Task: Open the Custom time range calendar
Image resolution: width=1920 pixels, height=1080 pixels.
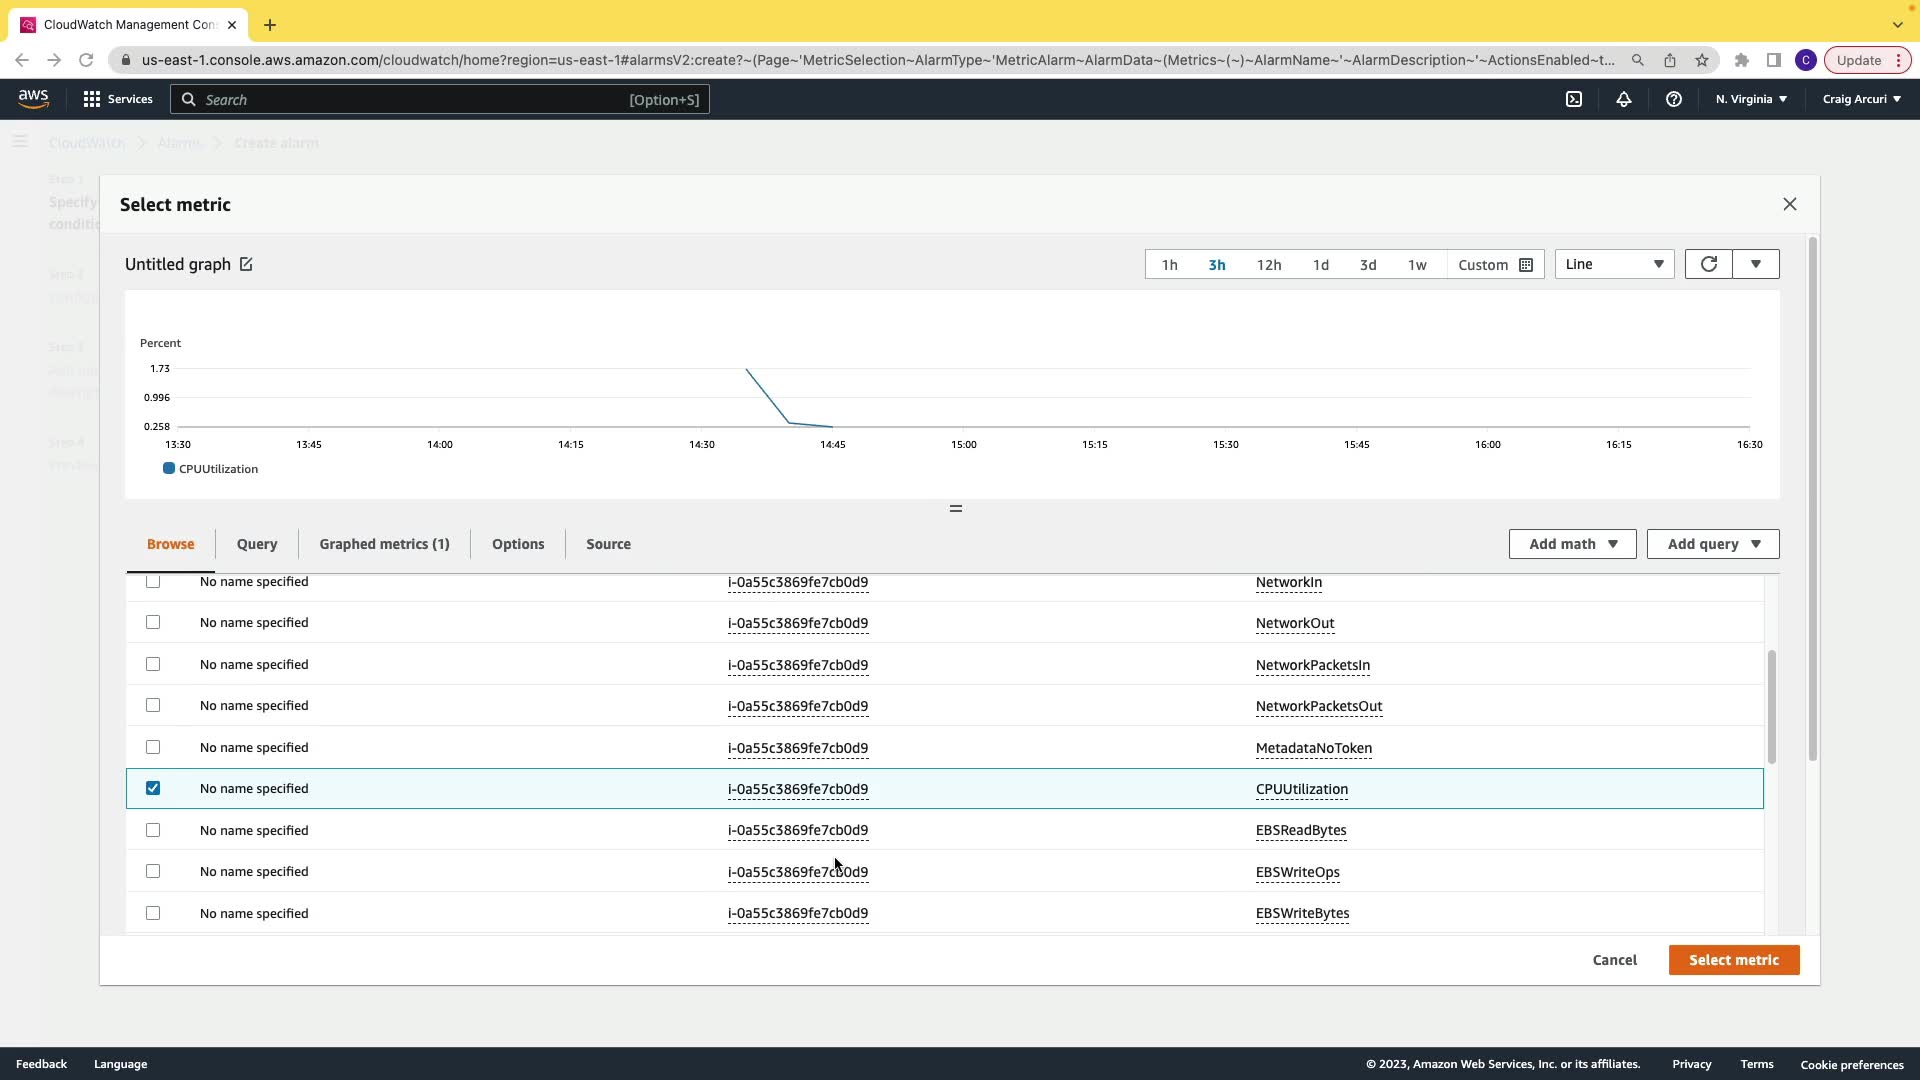Action: (x=1495, y=265)
